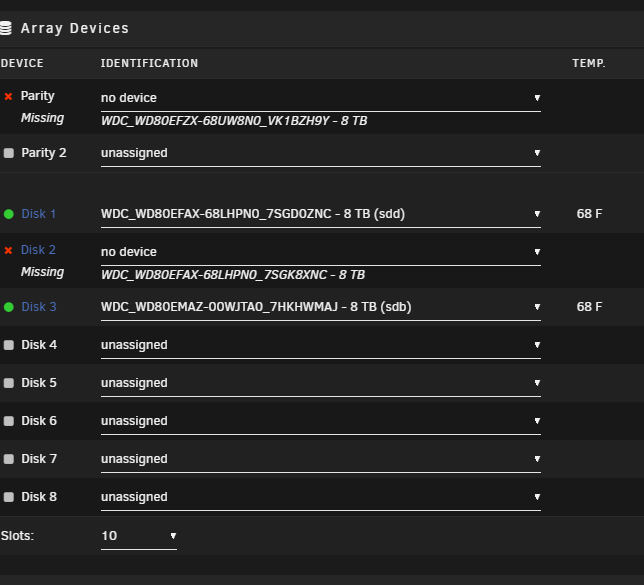This screenshot has height=585, width=644.
Task: Click the green status dot for Disk 1
Action: (x=9, y=214)
